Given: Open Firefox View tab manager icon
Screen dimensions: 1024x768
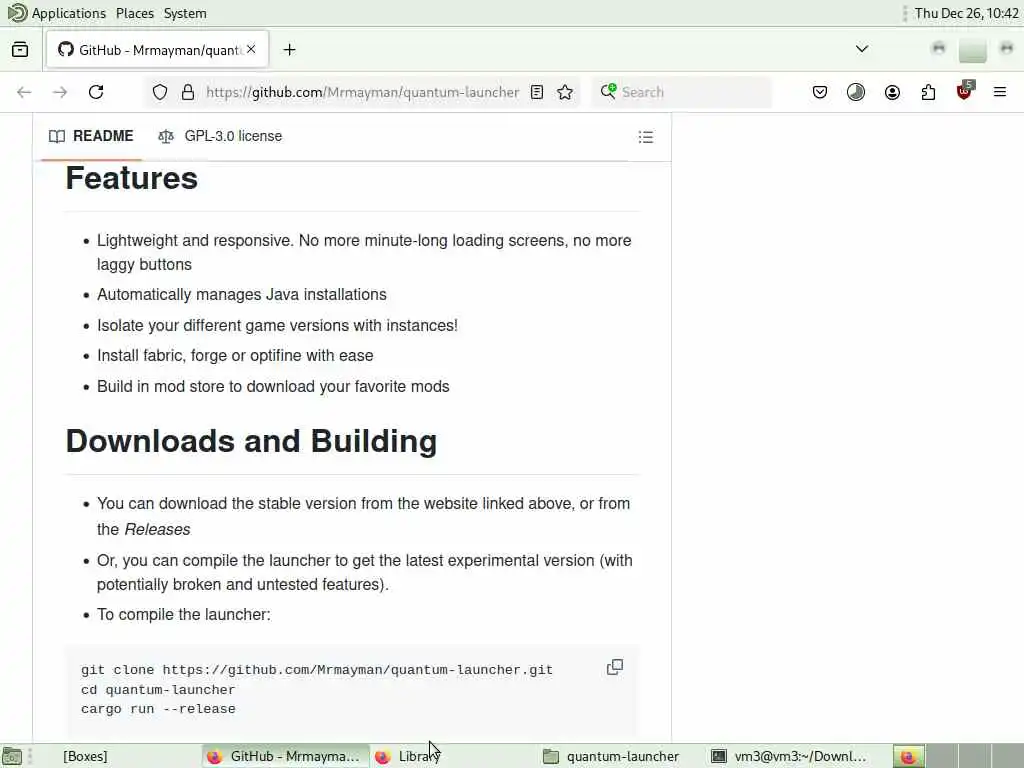Looking at the screenshot, I should tap(20, 50).
